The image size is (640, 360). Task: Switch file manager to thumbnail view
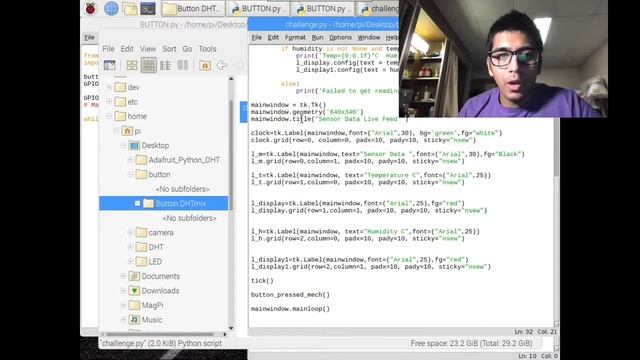132,65
